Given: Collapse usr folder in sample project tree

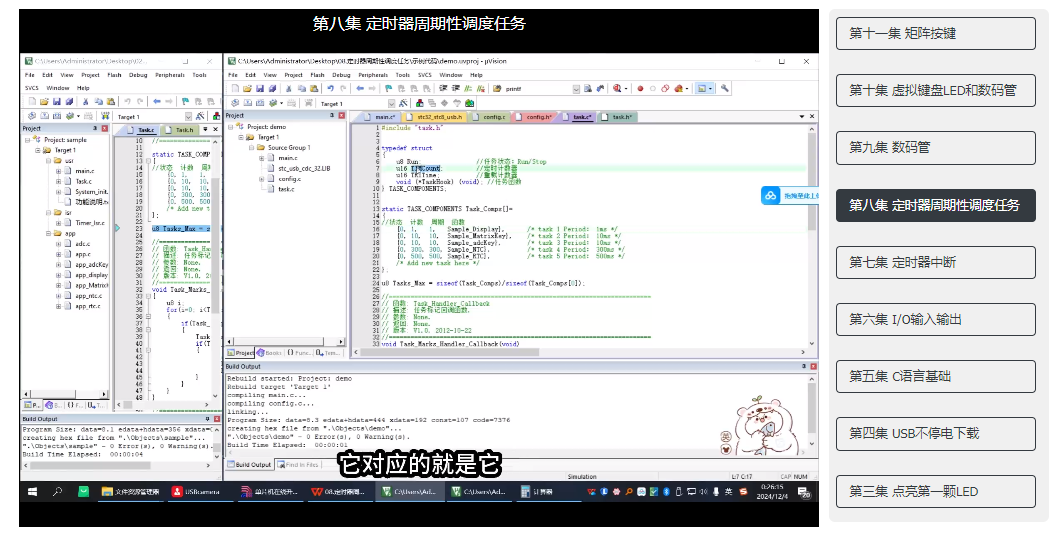Looking at the screenshot, I should [49, 161].
